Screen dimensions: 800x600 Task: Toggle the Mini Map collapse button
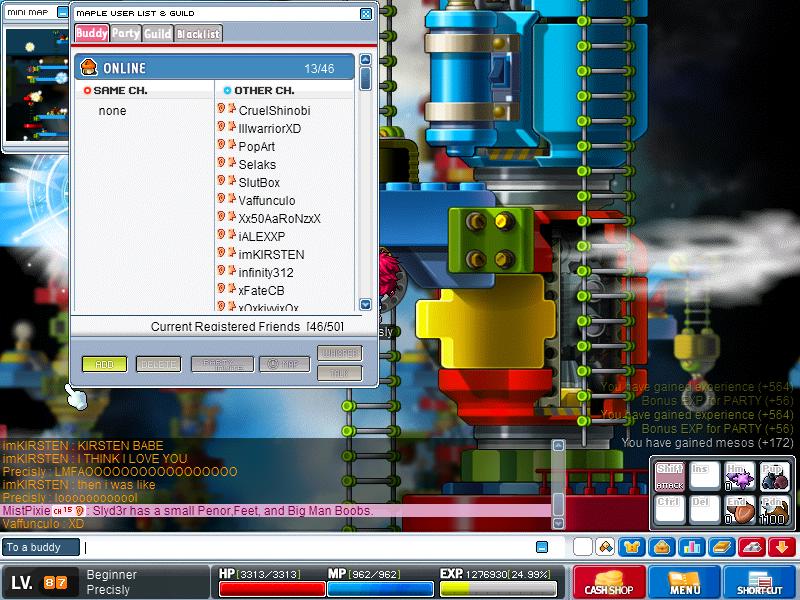(63, 12)
